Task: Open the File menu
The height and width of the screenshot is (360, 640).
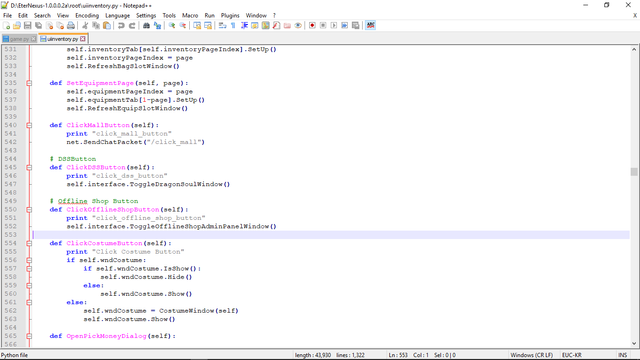Action: point(7,16)
